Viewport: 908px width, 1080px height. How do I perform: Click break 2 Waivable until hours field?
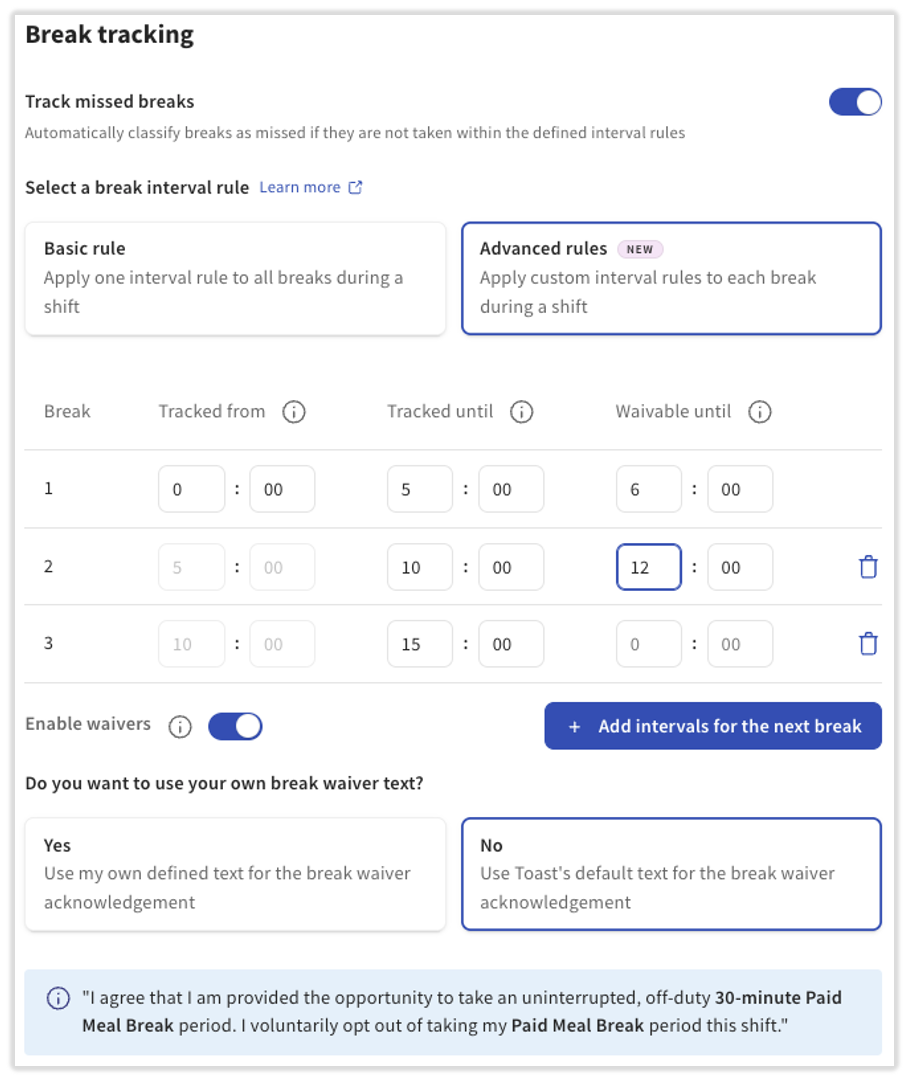[x=649, y=567]
